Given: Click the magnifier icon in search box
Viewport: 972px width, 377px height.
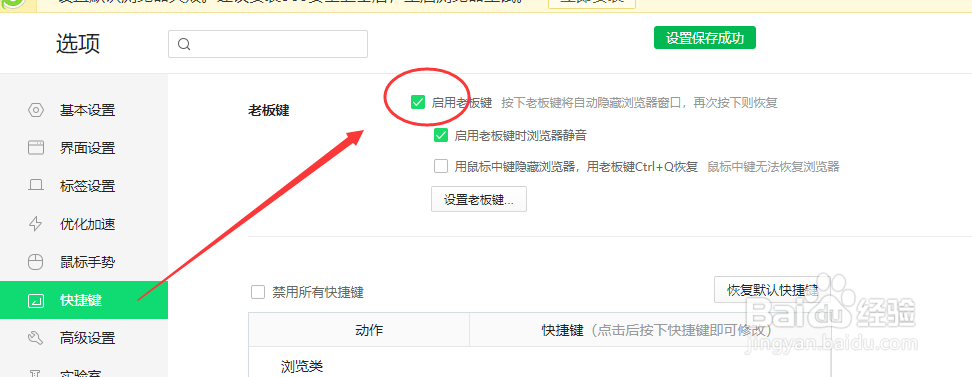Looking at the screenshot, I should [x=183, y=44].
